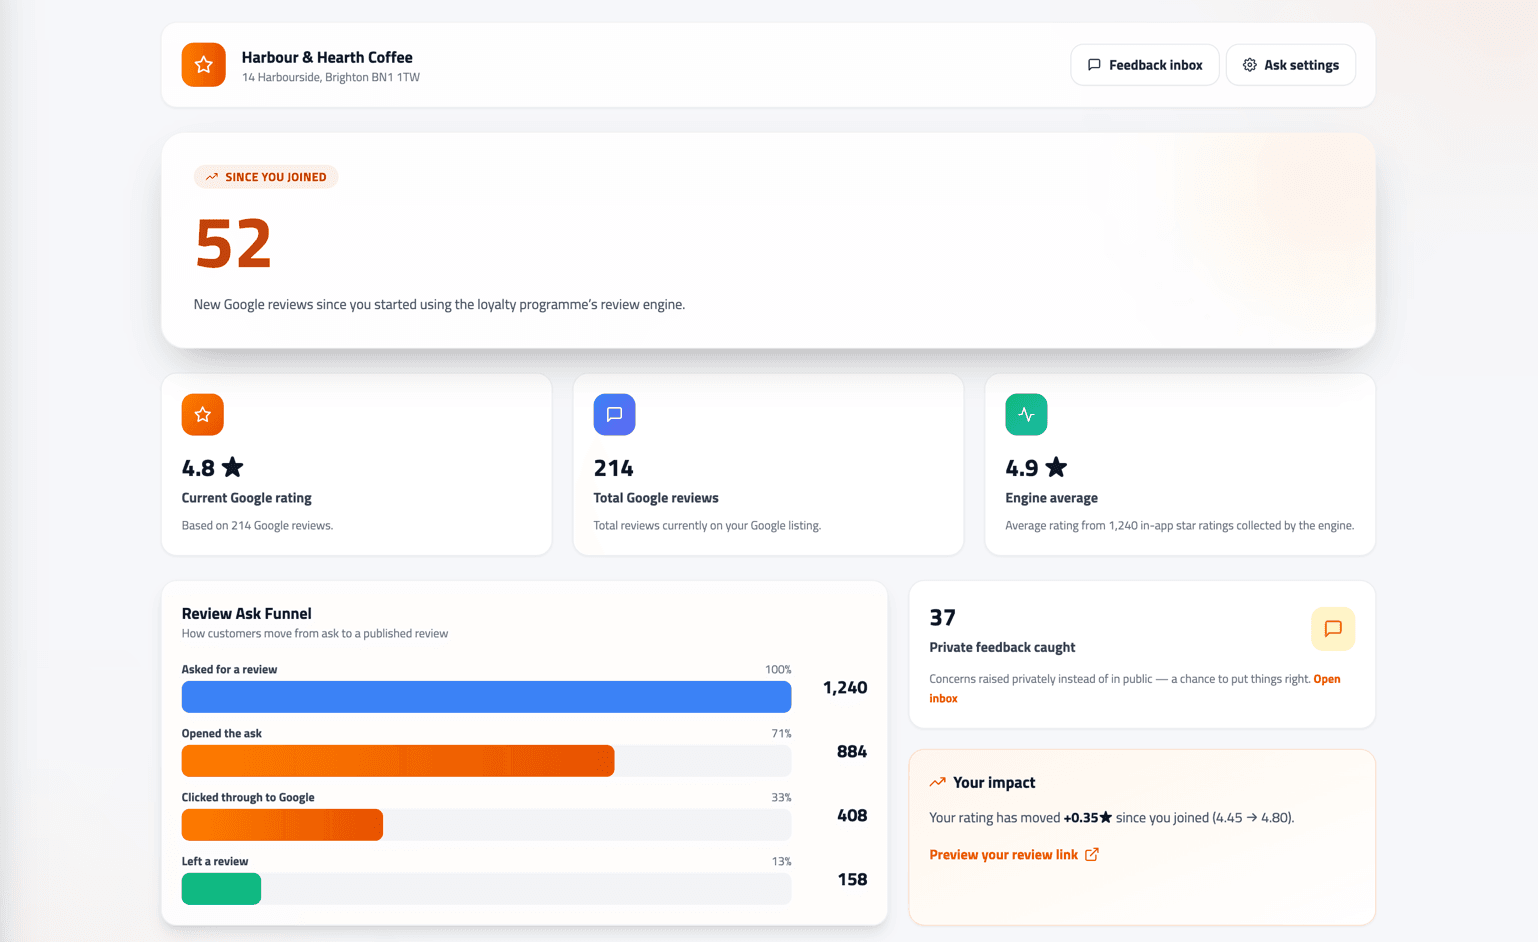Click the external link icon after Preview your review link
Screen dimensions: 1538x942
click(x=1092, y=854)
